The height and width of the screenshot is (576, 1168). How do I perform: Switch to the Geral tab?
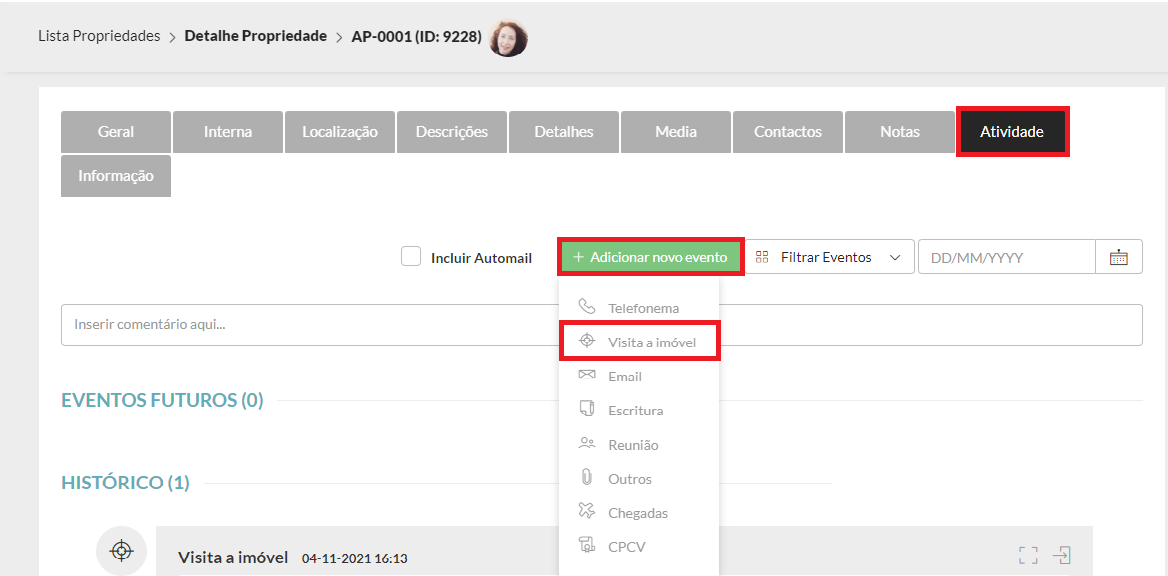point(115,132)
